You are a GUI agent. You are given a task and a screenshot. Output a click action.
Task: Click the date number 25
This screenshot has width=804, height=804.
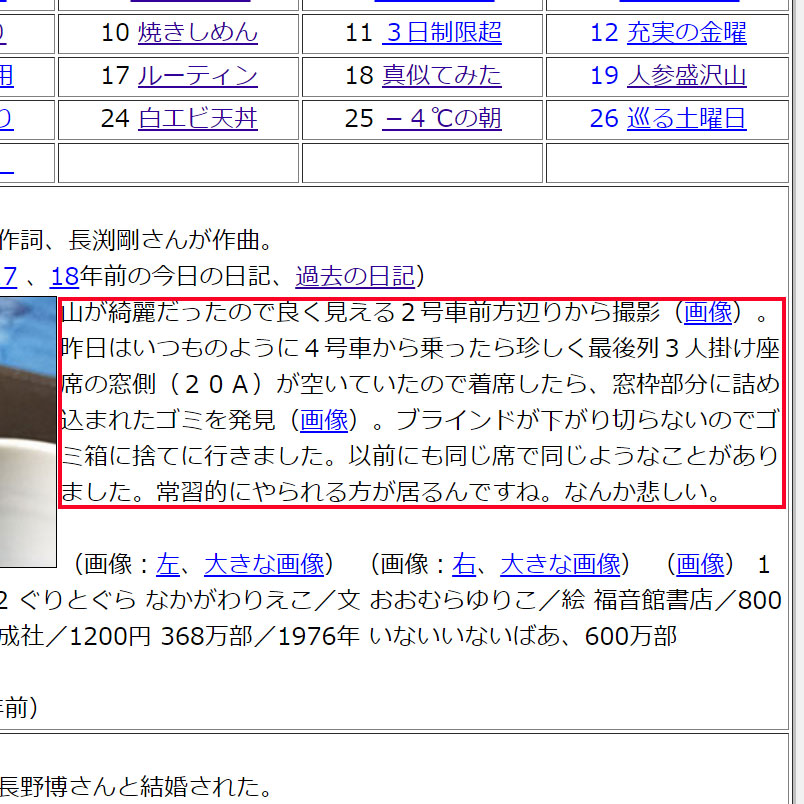click(359, 119)
